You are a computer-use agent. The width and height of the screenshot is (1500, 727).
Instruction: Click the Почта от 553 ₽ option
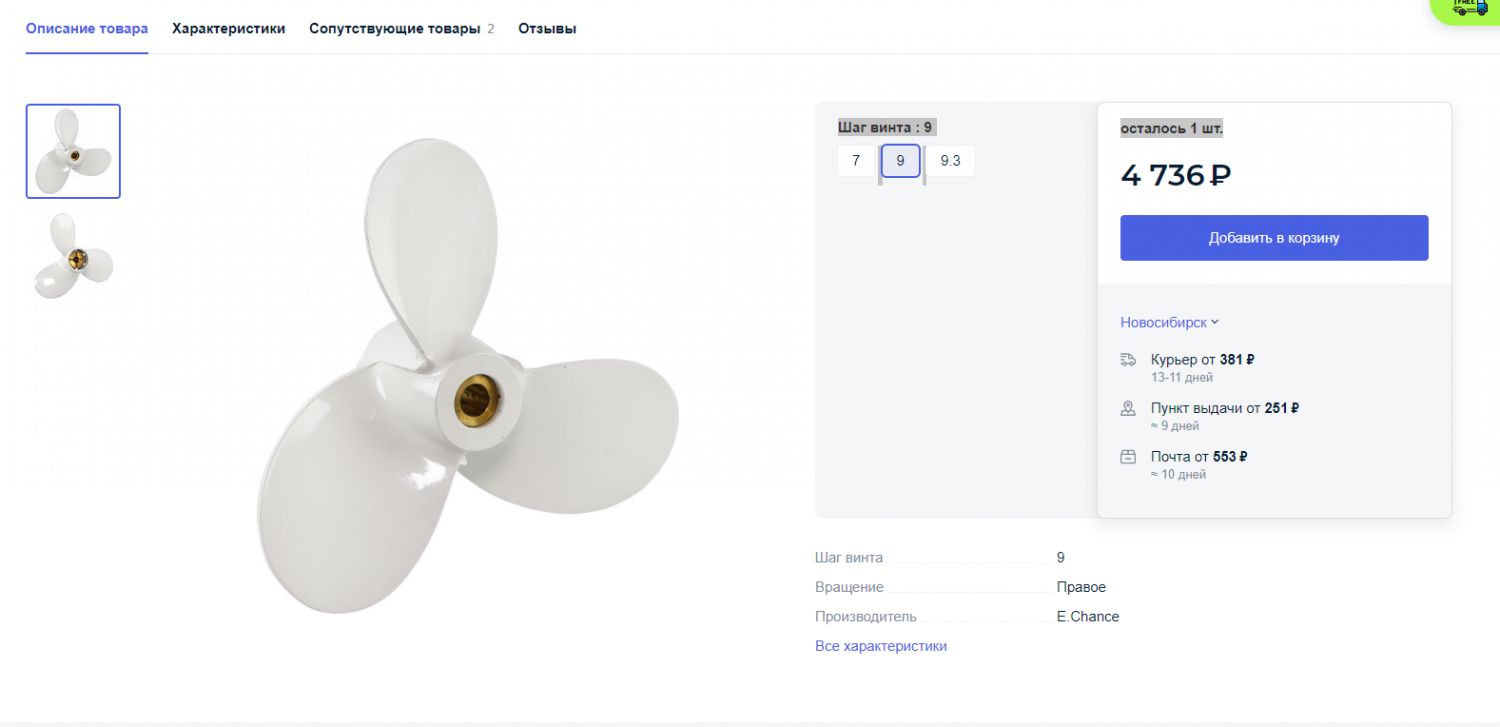point(1198,457)
